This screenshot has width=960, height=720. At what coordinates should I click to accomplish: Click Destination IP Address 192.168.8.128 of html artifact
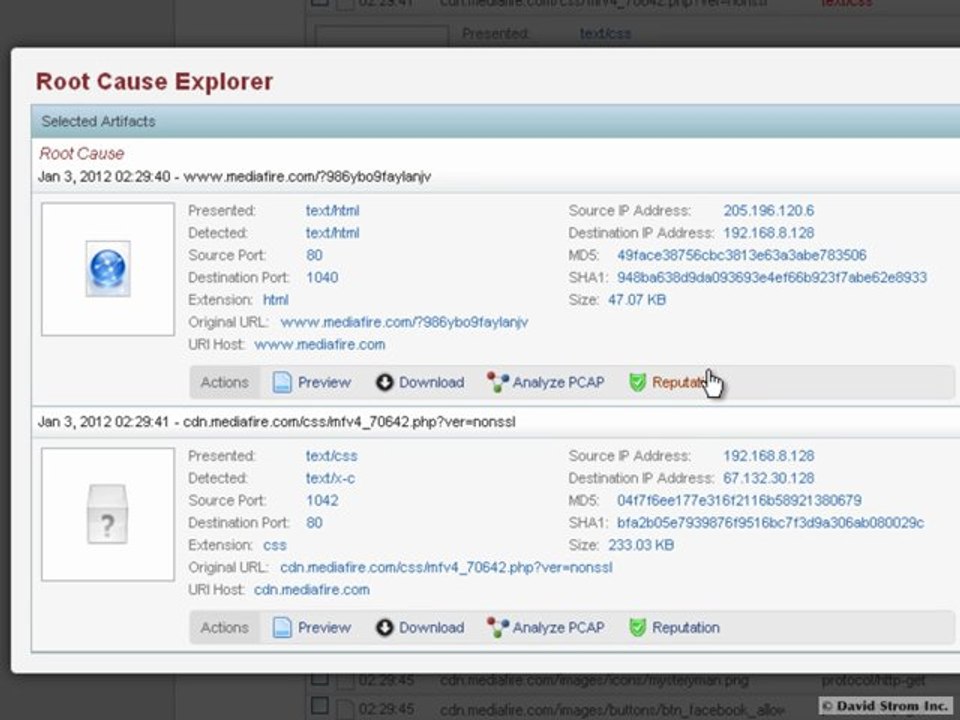click(x=768, y=233)
